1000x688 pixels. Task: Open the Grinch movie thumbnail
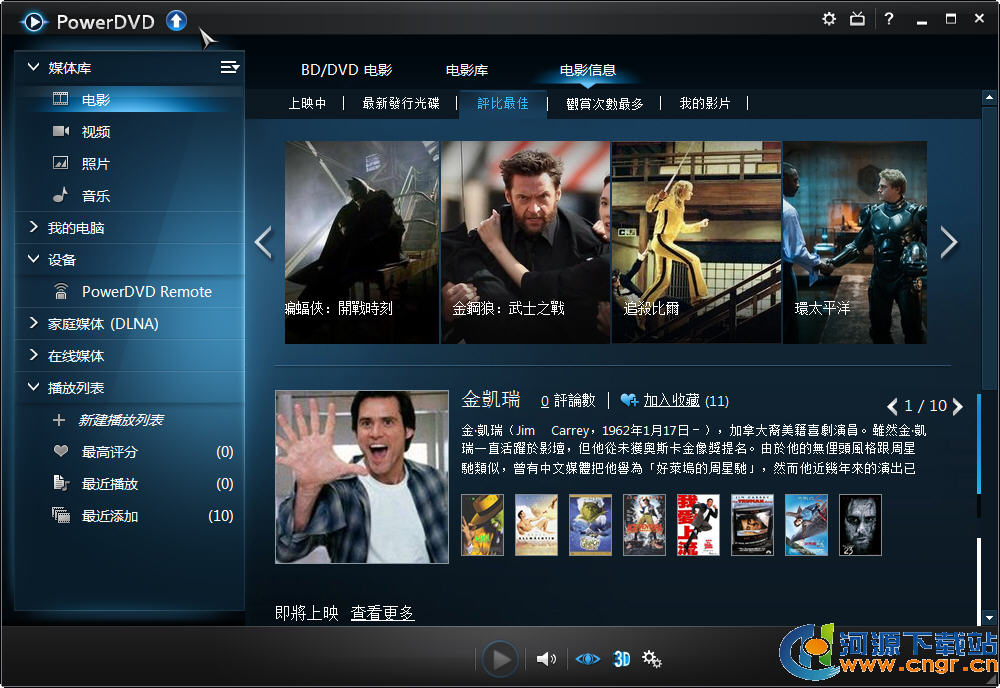(591, 525)
